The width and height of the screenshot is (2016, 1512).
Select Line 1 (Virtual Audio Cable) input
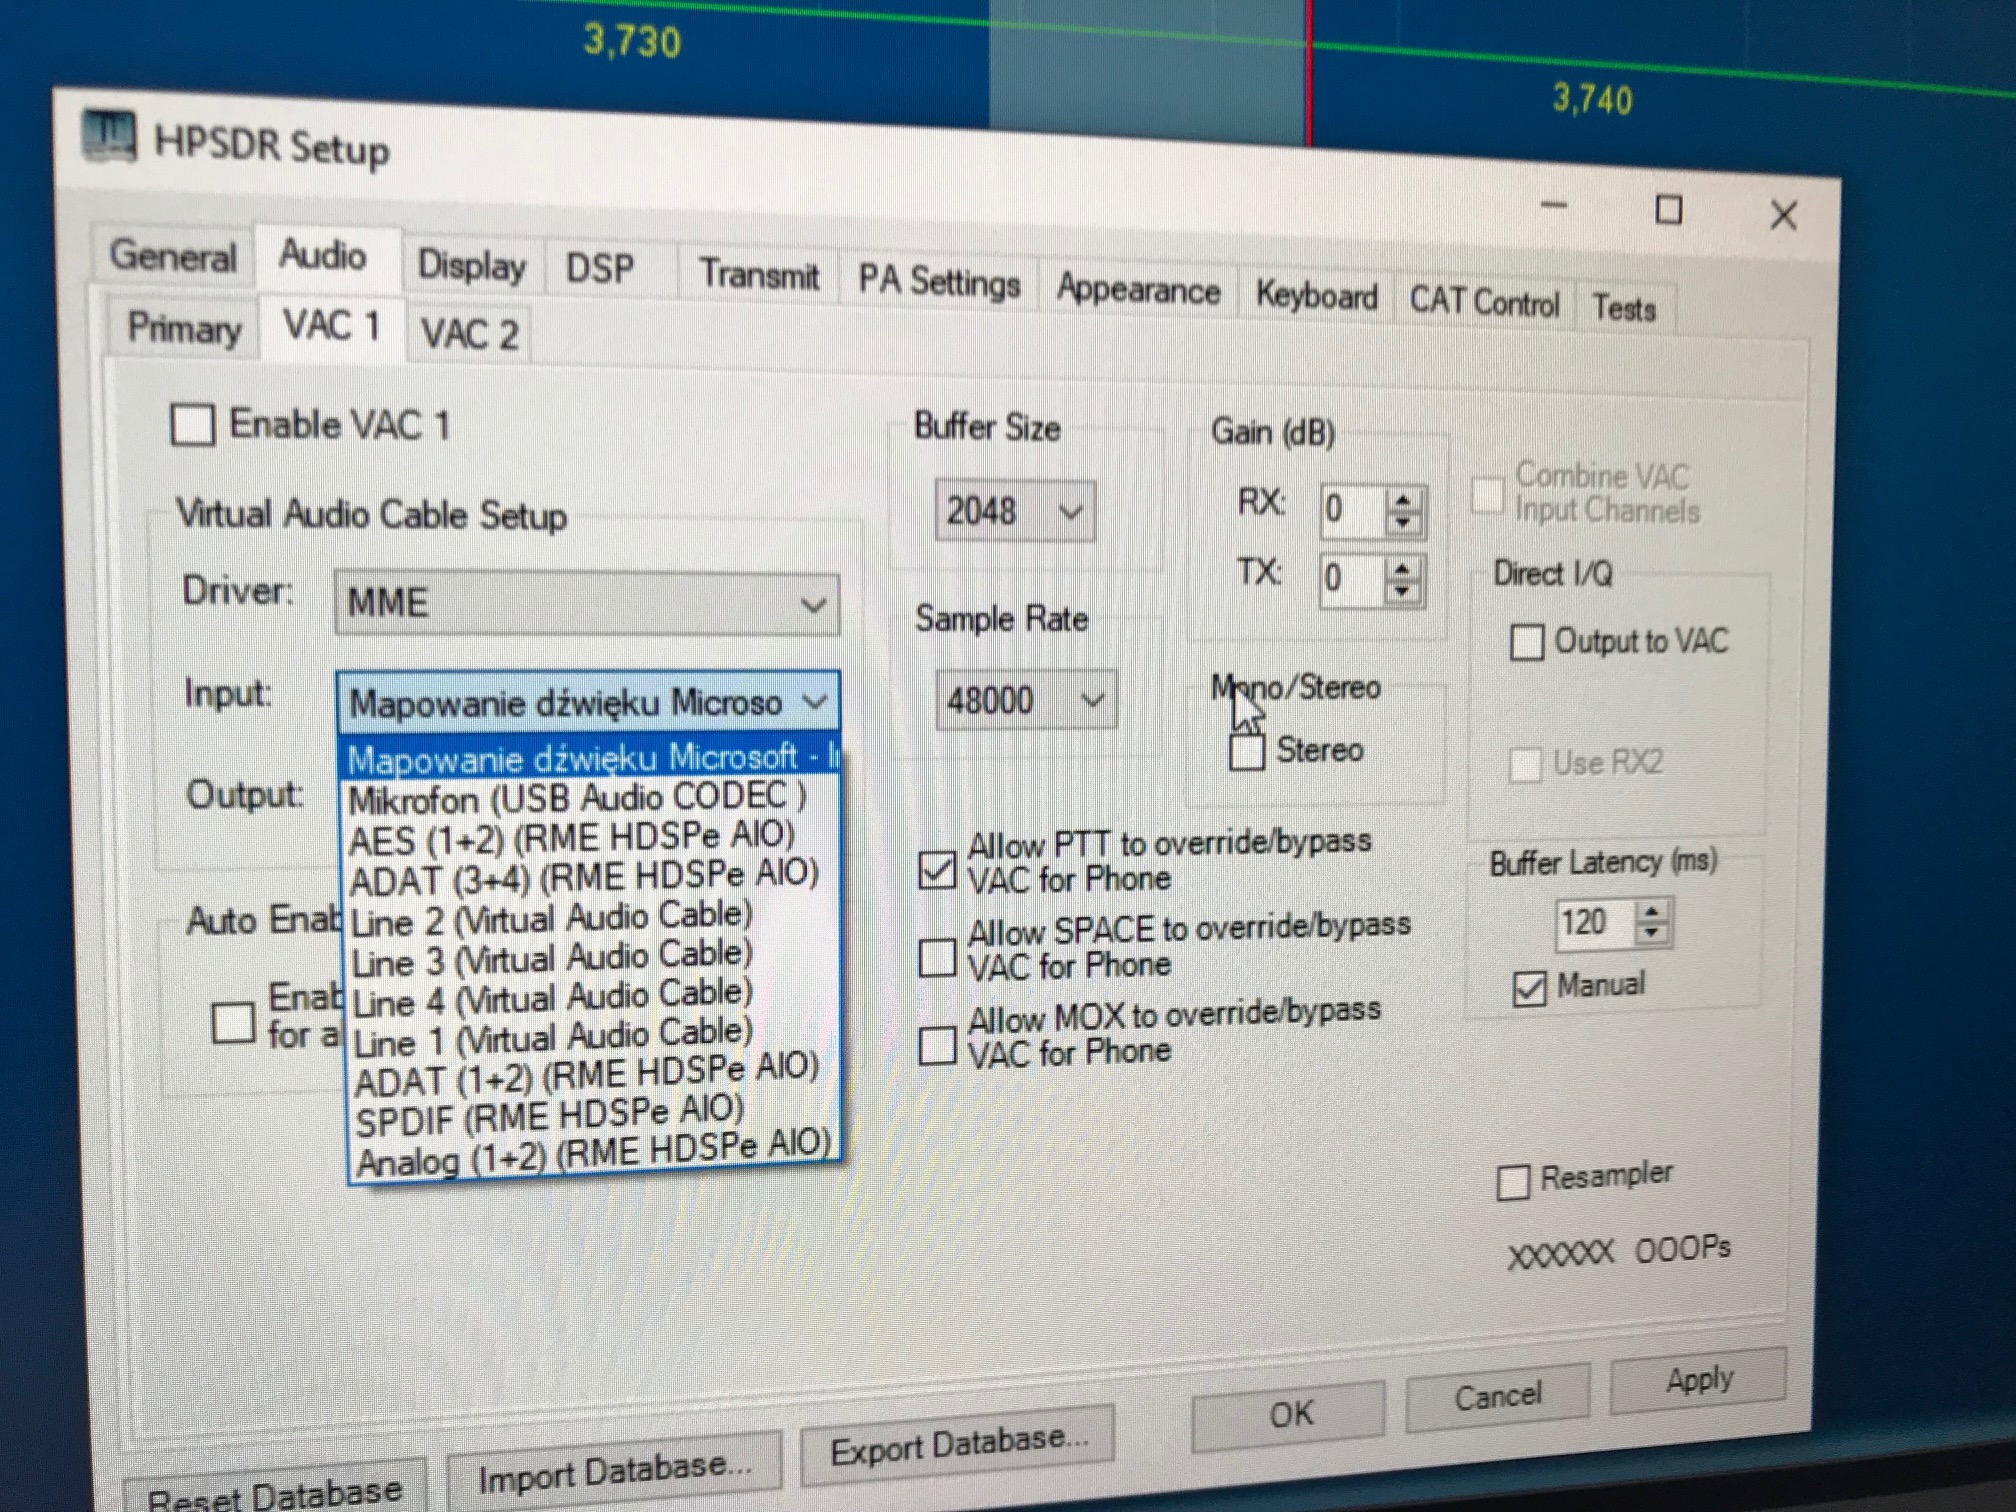click(x=551, y=1038)
